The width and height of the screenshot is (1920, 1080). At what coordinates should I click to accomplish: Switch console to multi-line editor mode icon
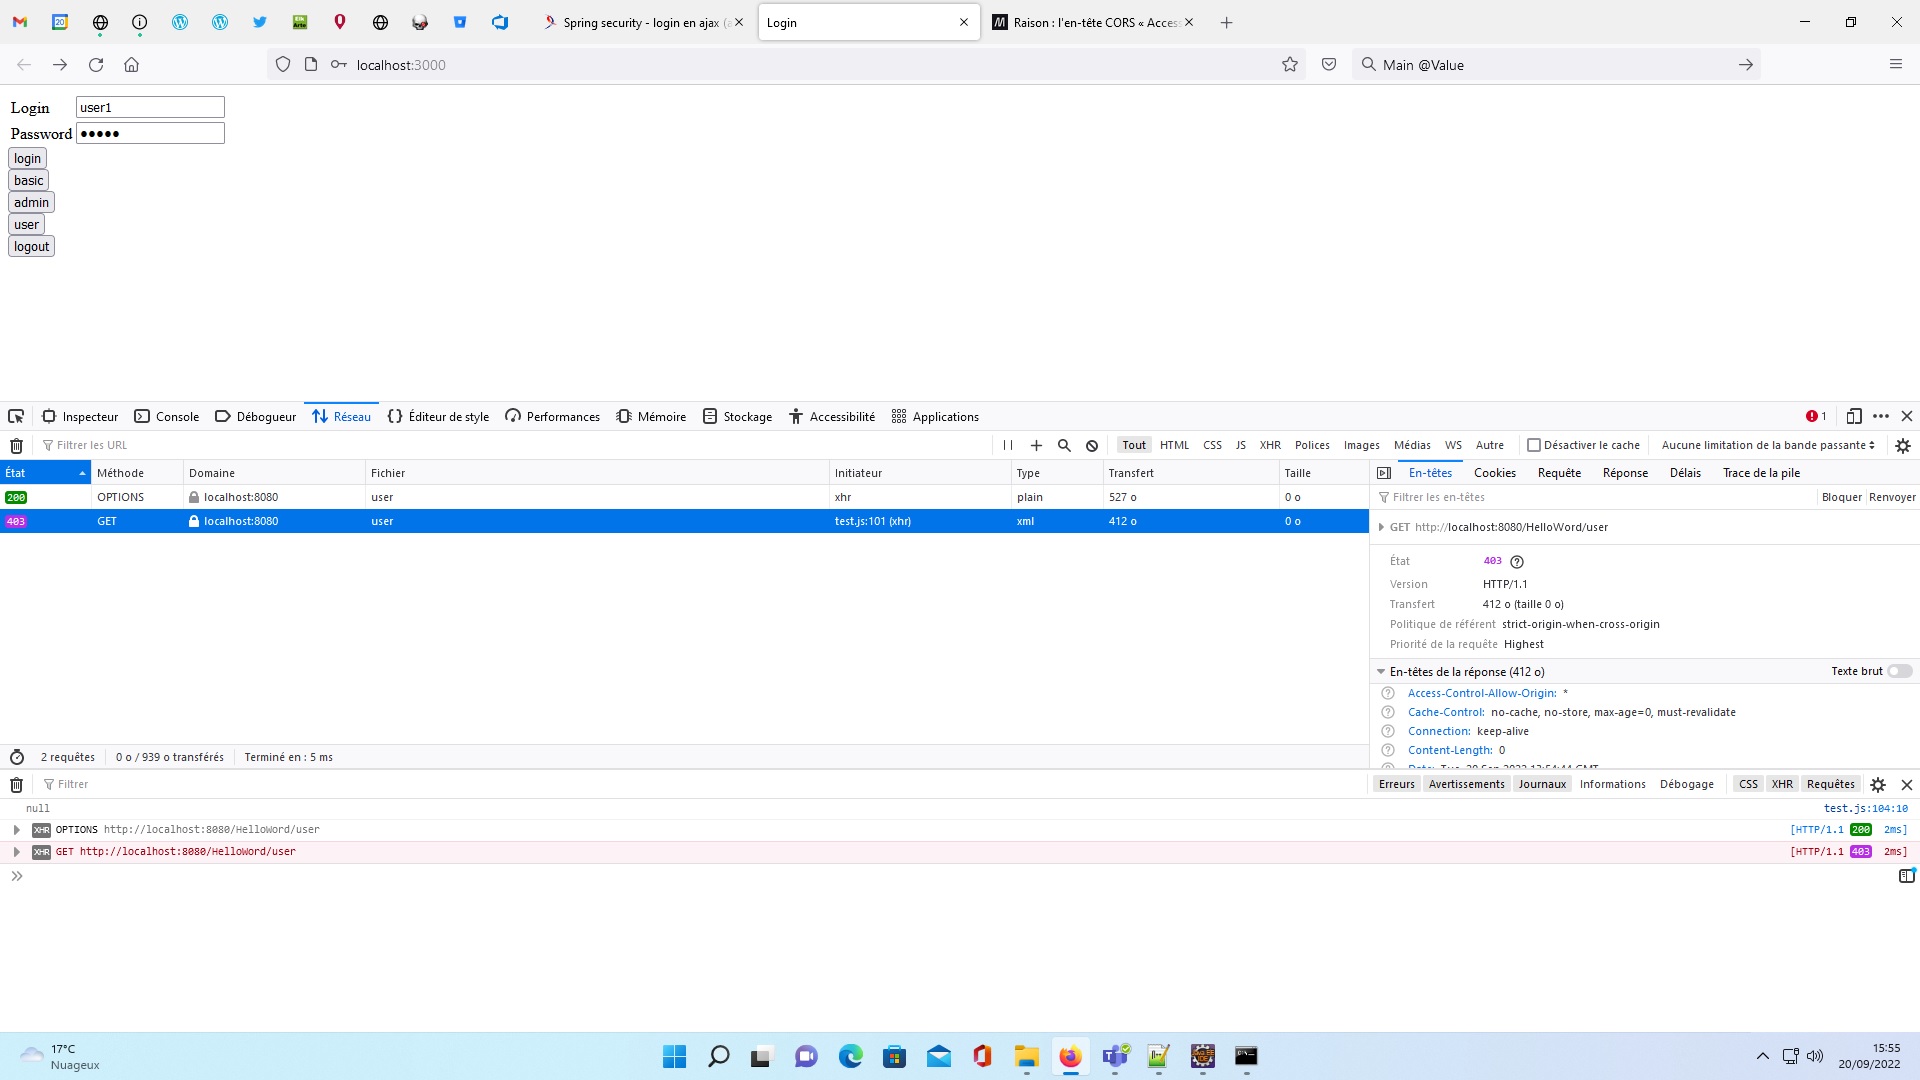click(x=1906, y=876)
